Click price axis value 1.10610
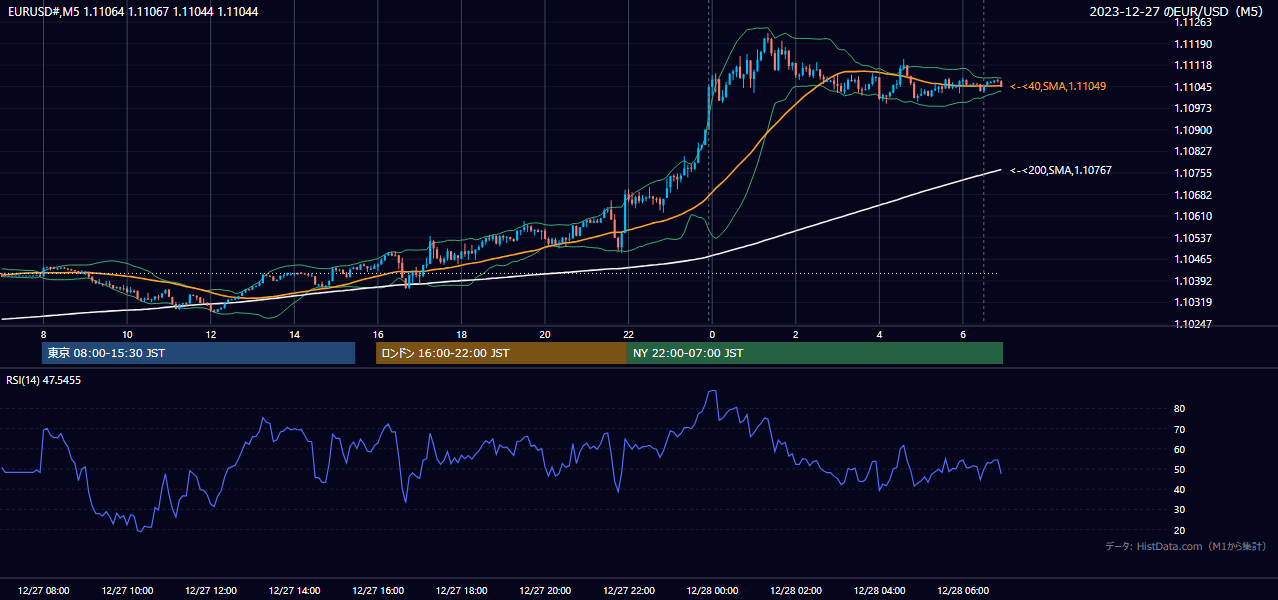 point(1193,216)
